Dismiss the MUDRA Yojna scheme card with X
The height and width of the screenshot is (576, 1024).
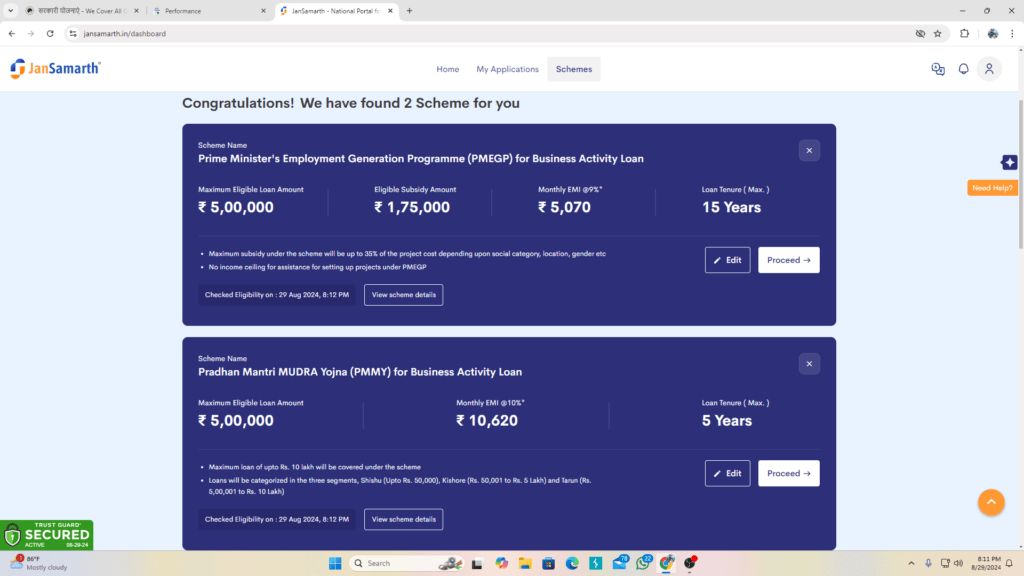click(x=809, y=364)
